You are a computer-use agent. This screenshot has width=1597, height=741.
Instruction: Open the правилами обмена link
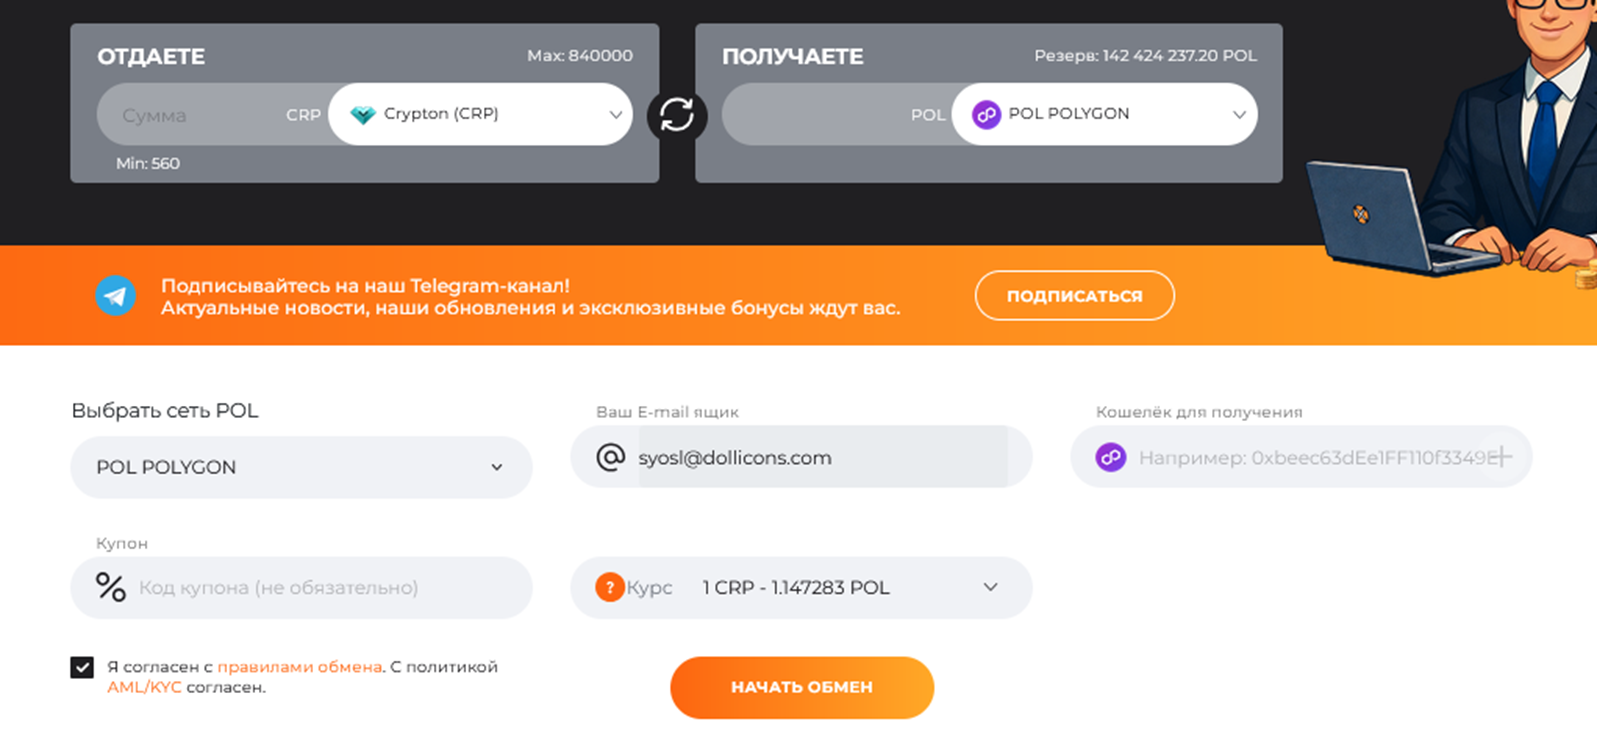pos(299,667)
